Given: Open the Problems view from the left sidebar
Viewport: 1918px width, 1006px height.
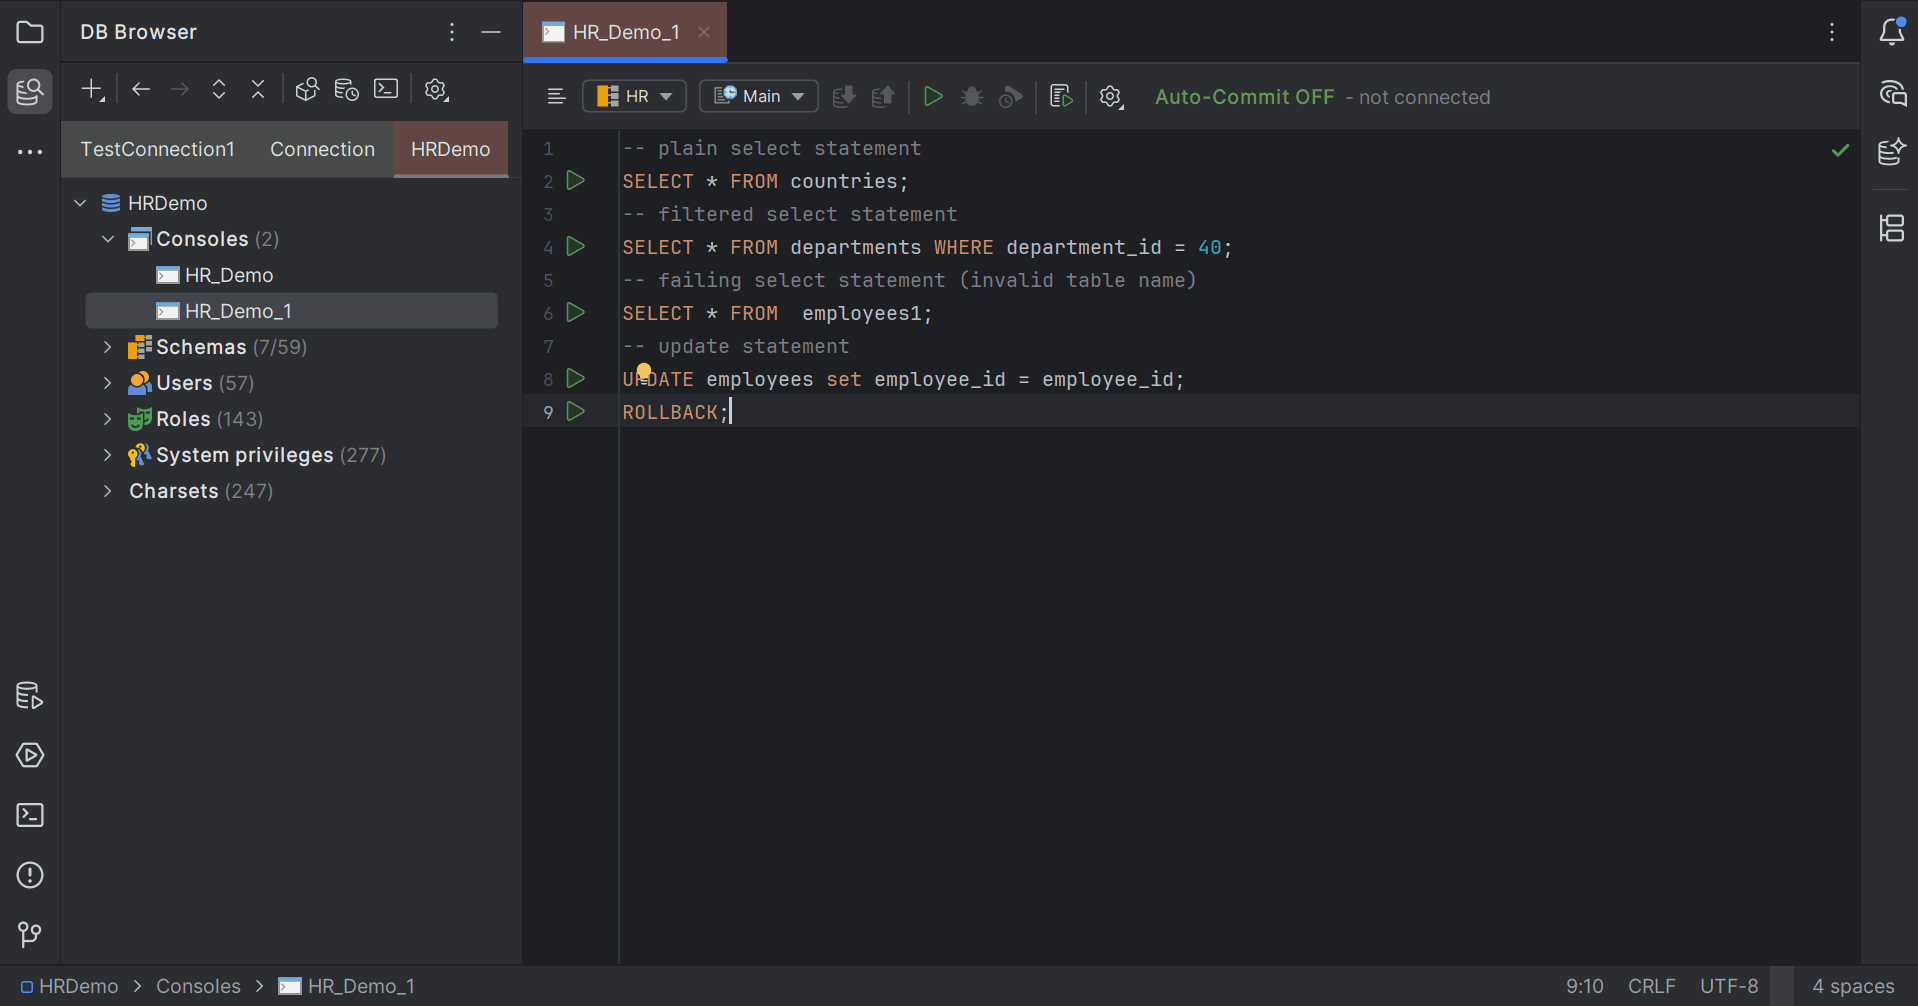Looking at the screenshot, I should coord(29,875).
